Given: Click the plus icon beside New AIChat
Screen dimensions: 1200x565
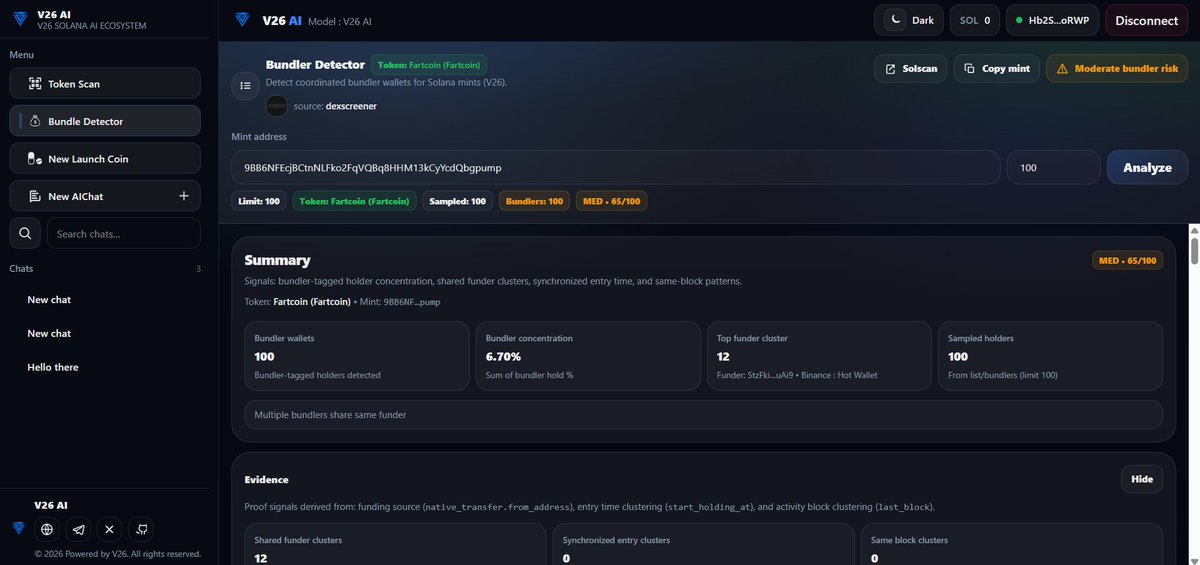Looking at the screenshot, I should pyautogui.click(x=184, y=196).
